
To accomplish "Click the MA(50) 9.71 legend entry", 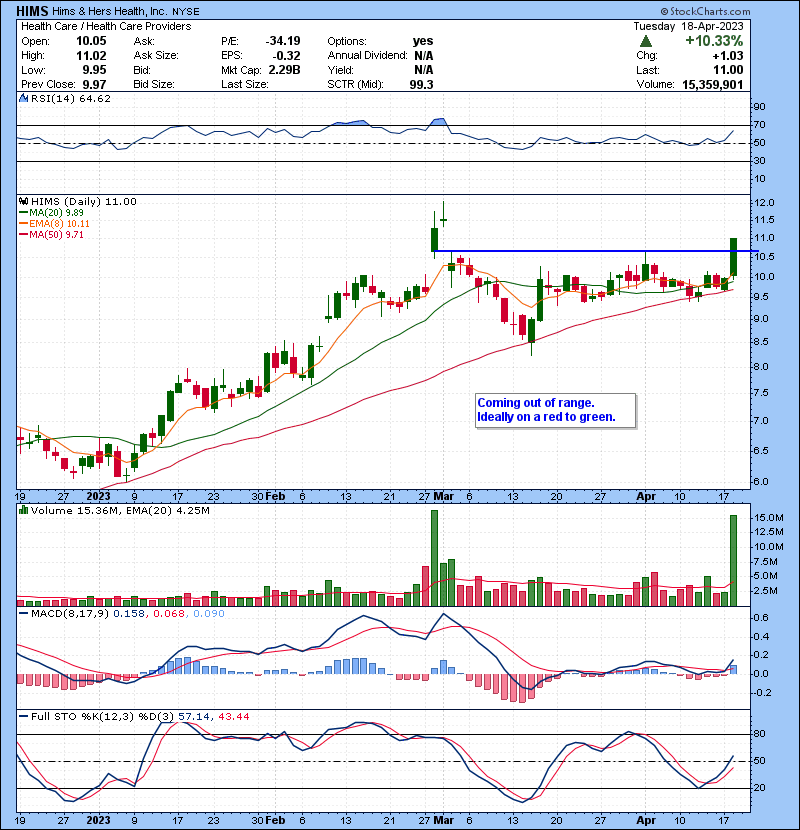I will [x=56, y=235].
